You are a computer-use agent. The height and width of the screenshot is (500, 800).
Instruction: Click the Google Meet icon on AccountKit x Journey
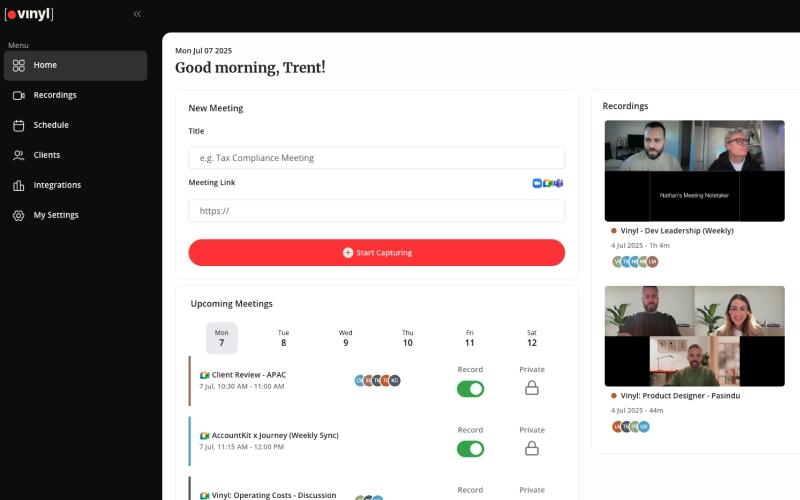[205, 436]
